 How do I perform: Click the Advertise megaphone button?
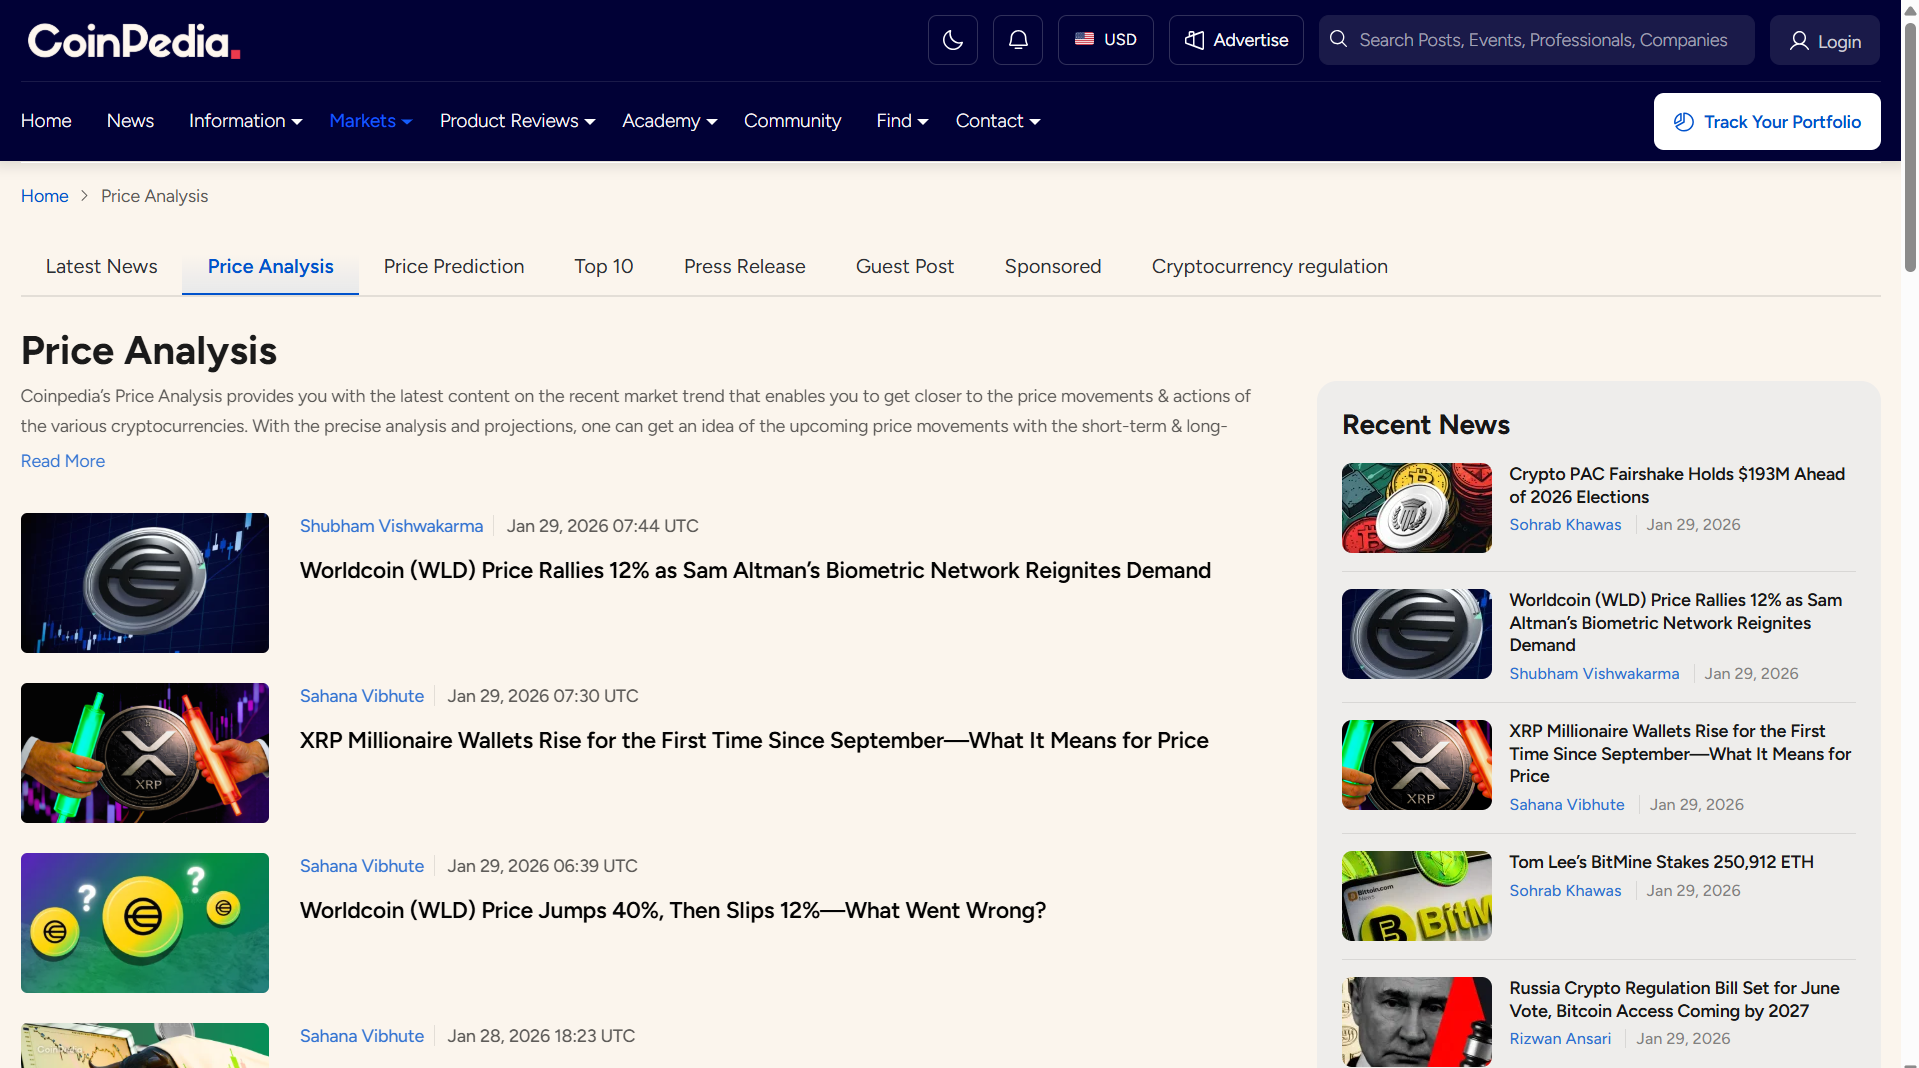point(1236,40)
